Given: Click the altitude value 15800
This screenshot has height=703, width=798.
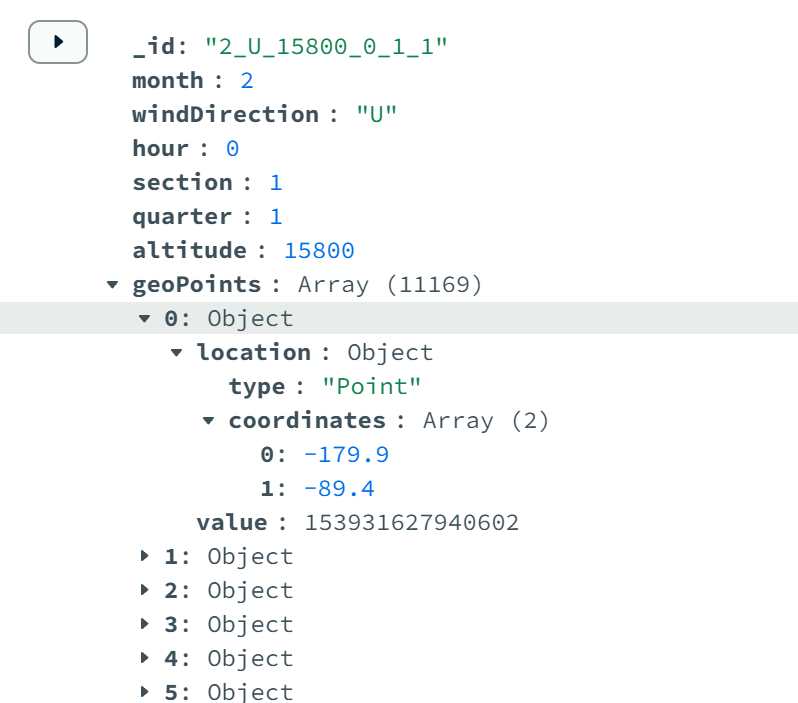Looking at the screenshot, I should [319, 250].
